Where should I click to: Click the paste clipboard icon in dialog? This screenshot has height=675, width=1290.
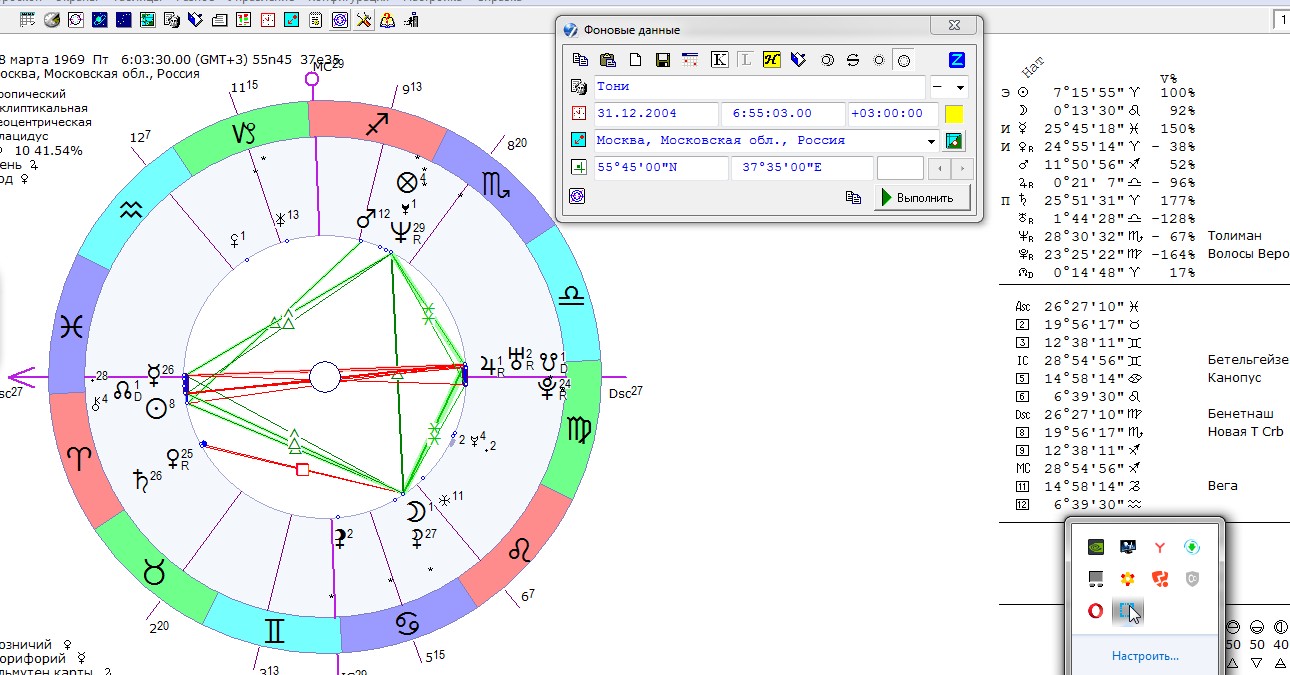pyautogui.click(x=608, y=60)
